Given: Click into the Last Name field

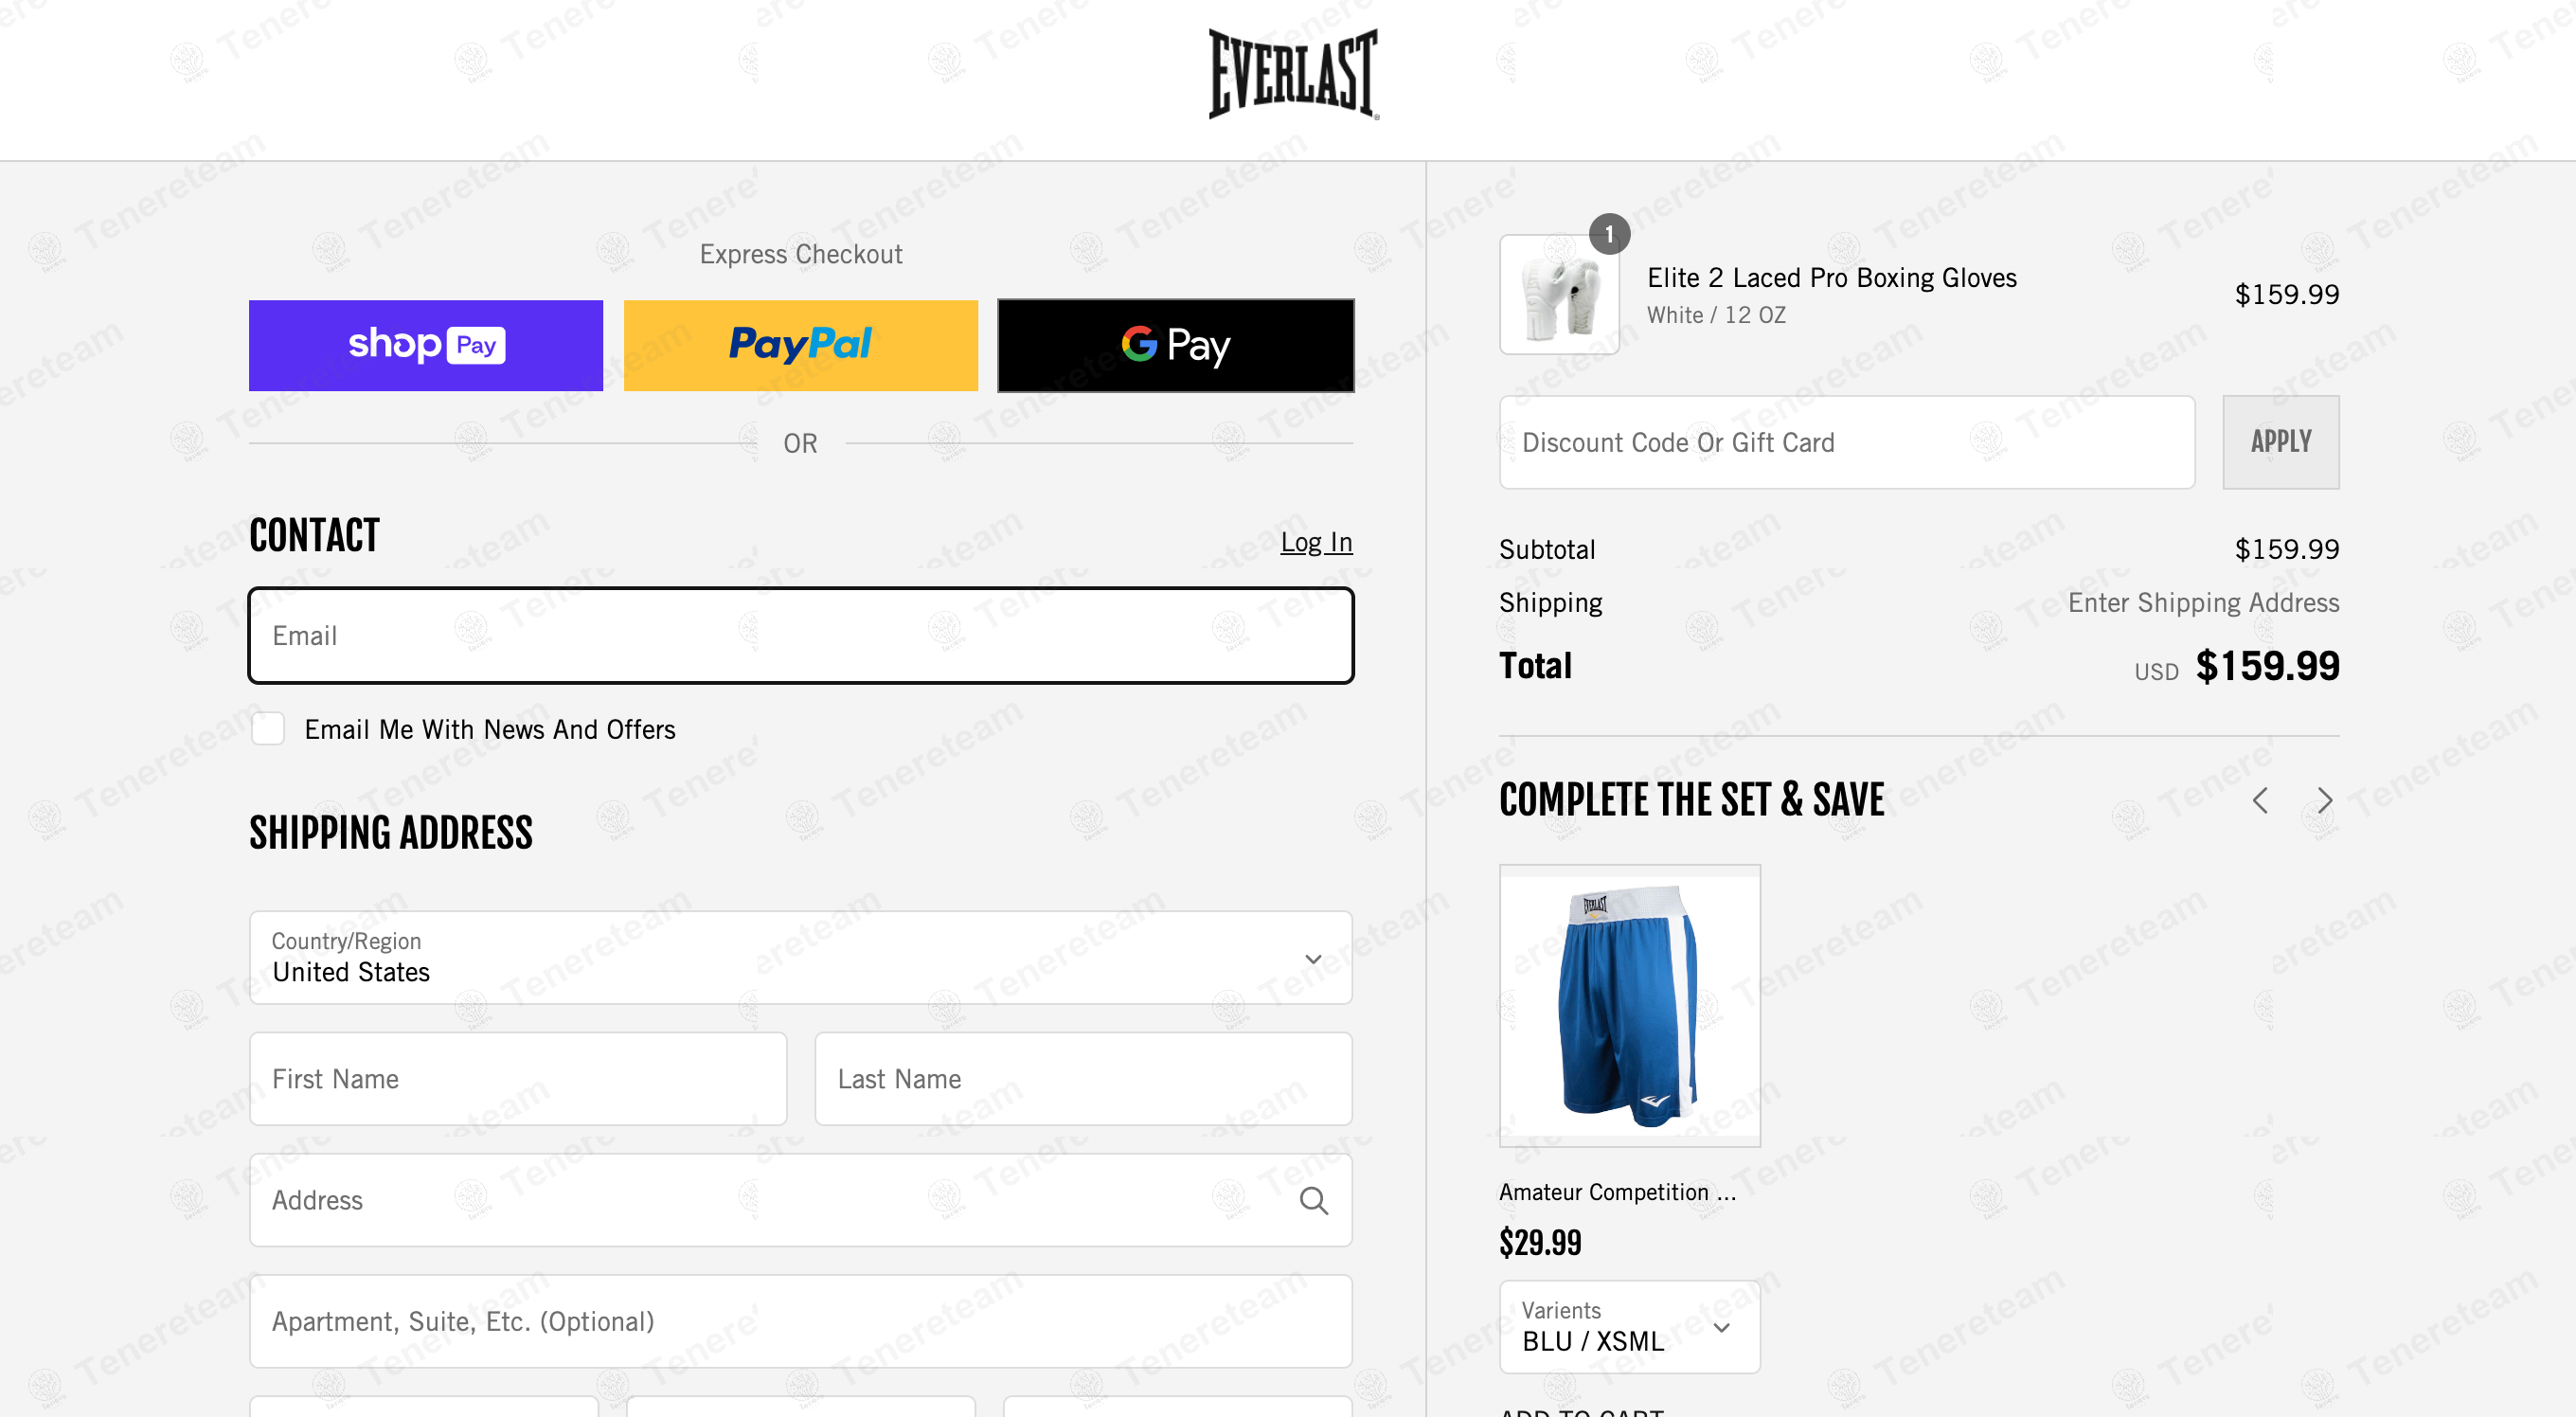Looking at the screenshot, I should point(1083,1079).
